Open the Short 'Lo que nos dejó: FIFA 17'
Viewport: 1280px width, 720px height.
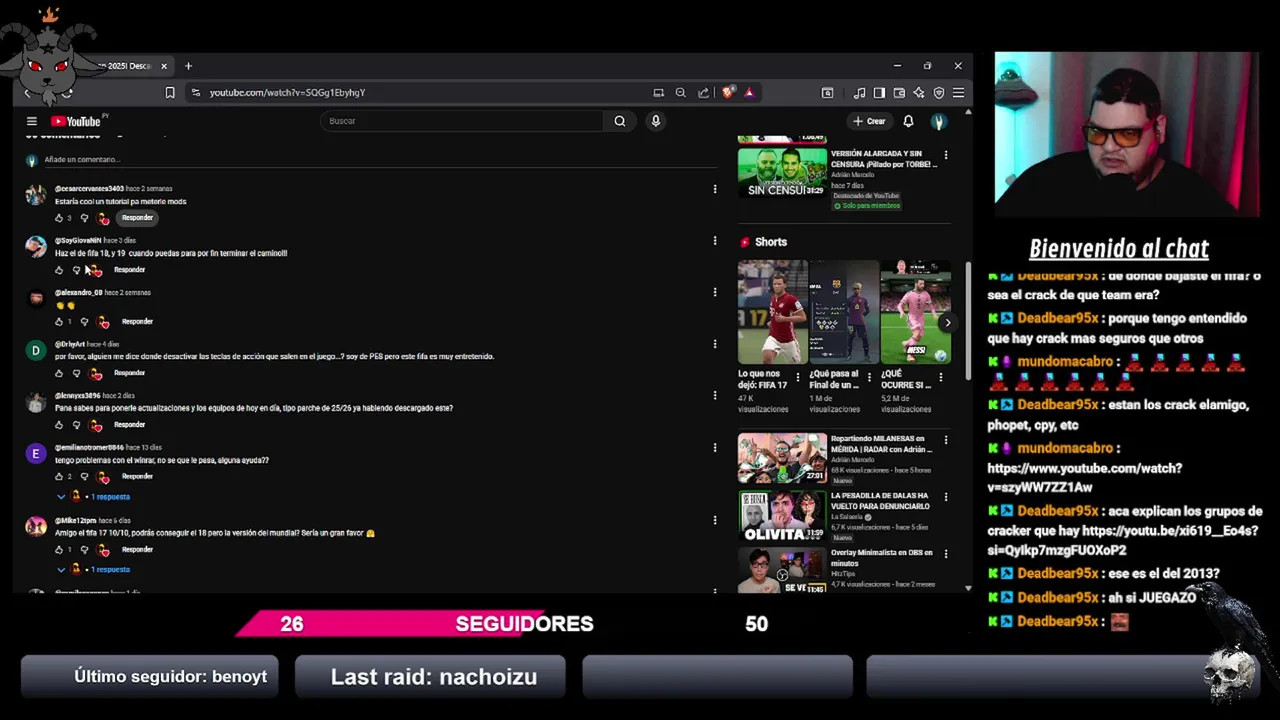click(772, 311)
